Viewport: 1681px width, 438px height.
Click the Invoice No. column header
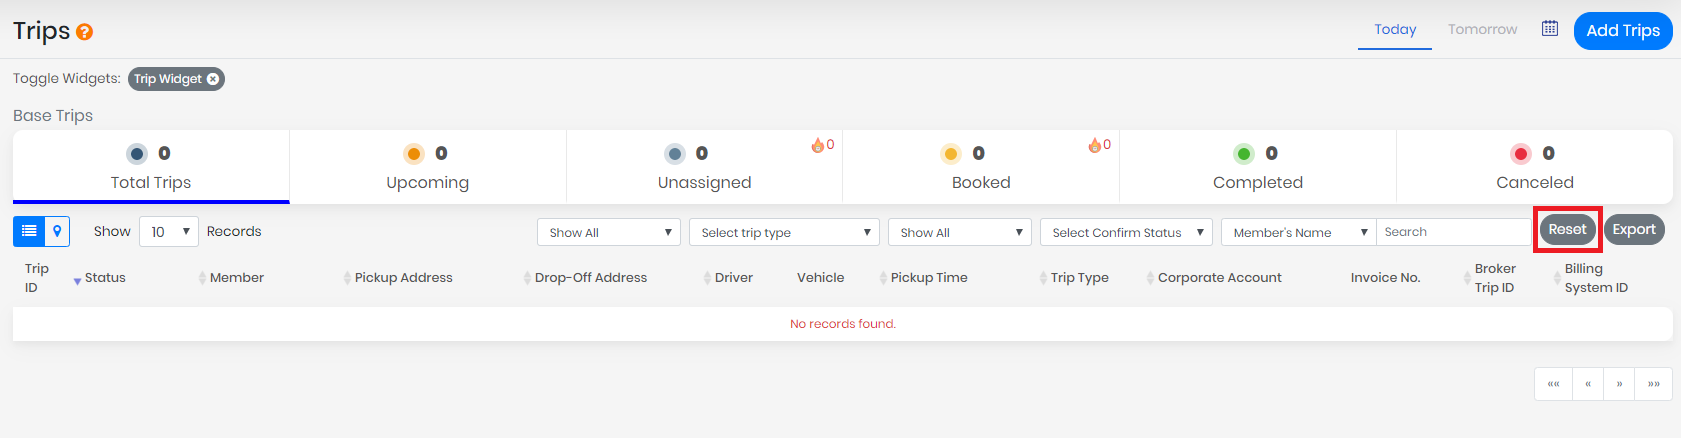click(1385, 278)
